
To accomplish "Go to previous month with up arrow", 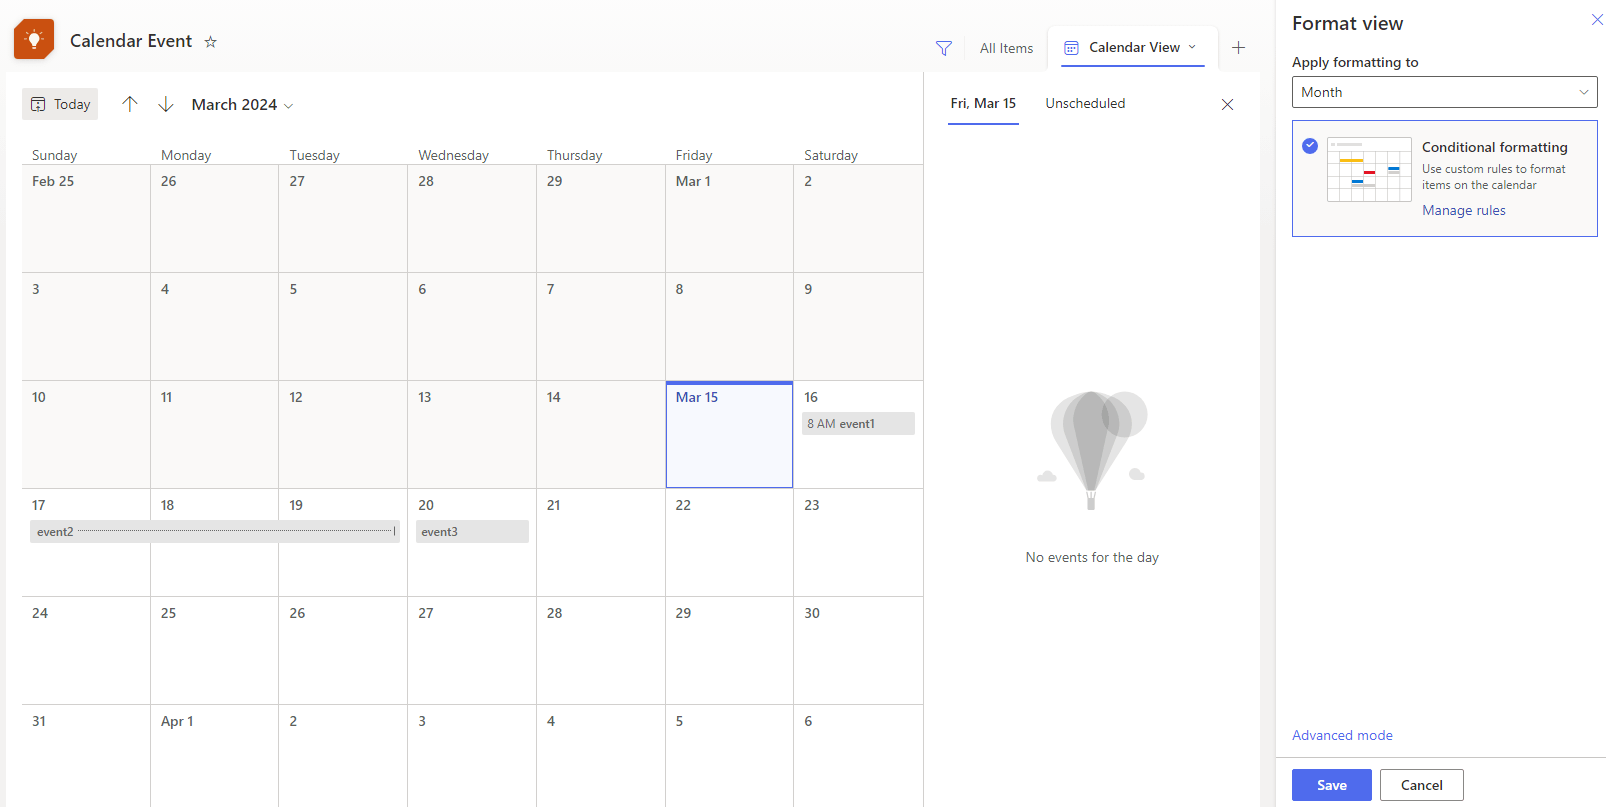I will click(x=130, y=104).
